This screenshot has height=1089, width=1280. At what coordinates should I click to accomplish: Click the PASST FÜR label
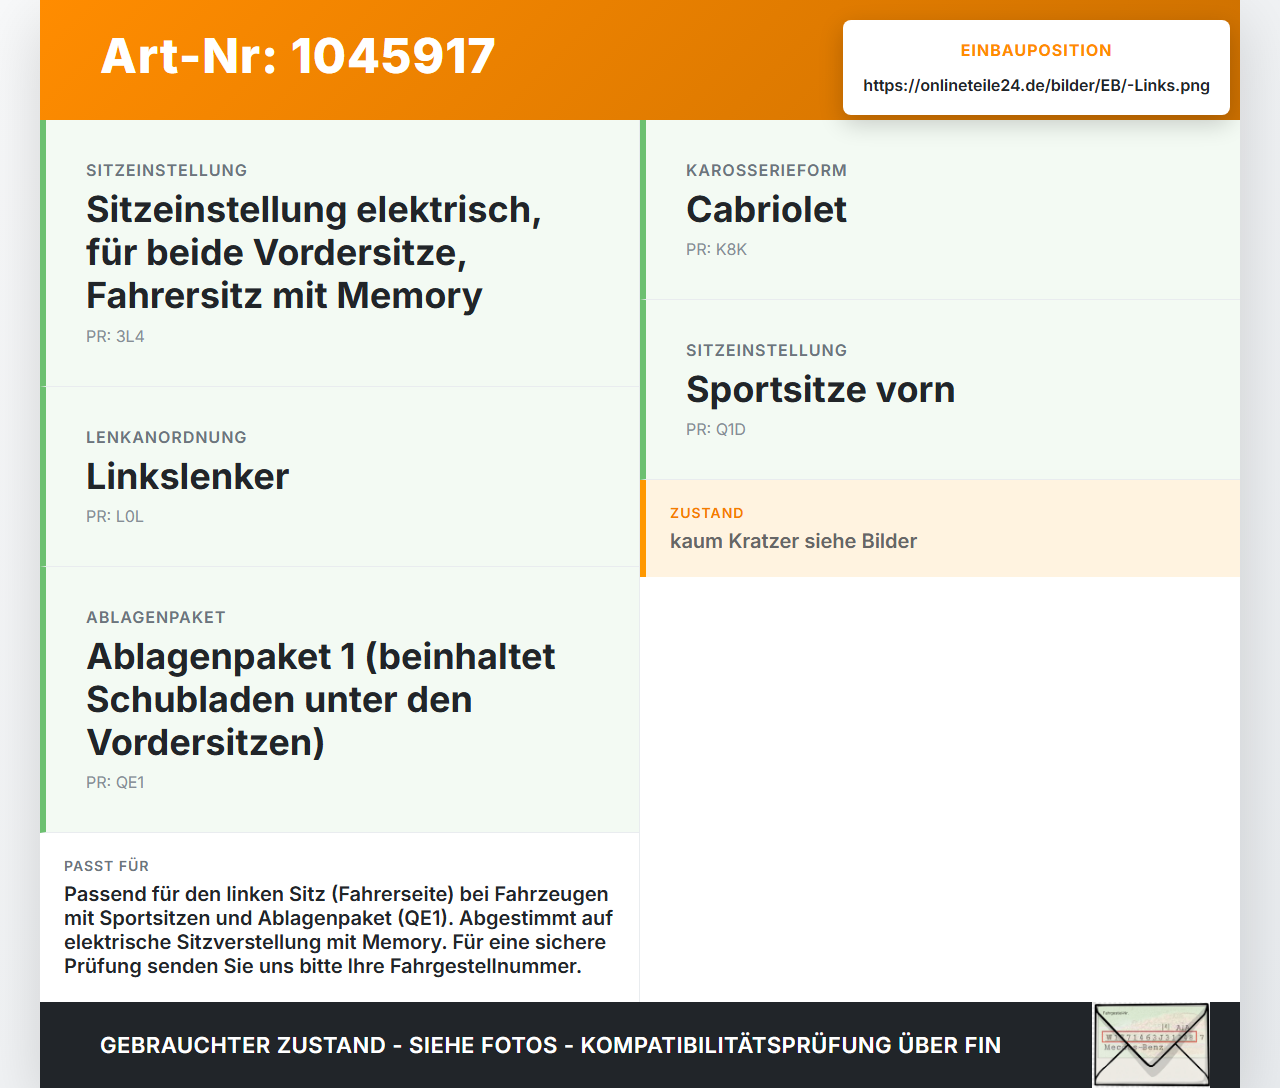tap(106, 866)
